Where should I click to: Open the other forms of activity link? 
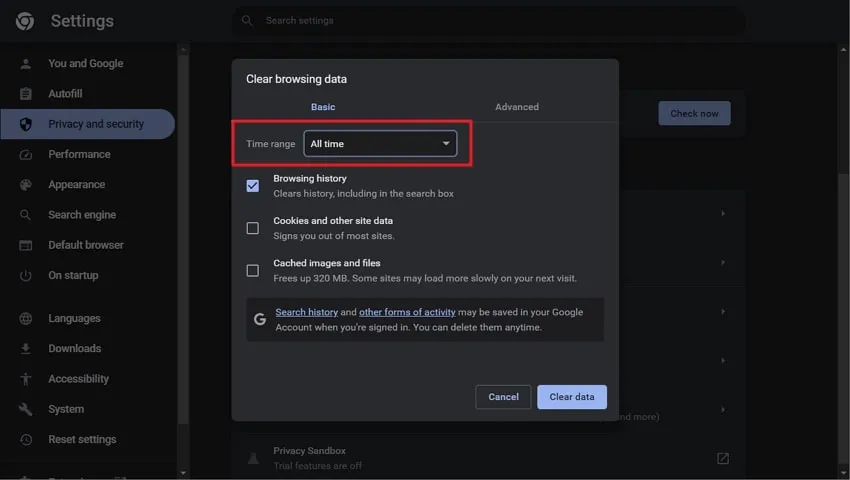[x=407, y=312]
